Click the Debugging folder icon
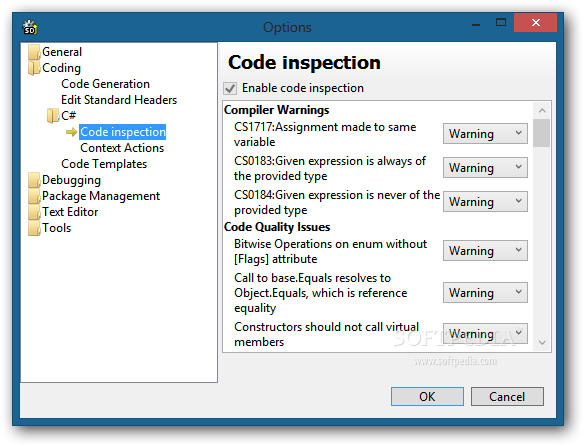Image resolution: width=584 pixels, height=446 pixels. pos(34,180)
